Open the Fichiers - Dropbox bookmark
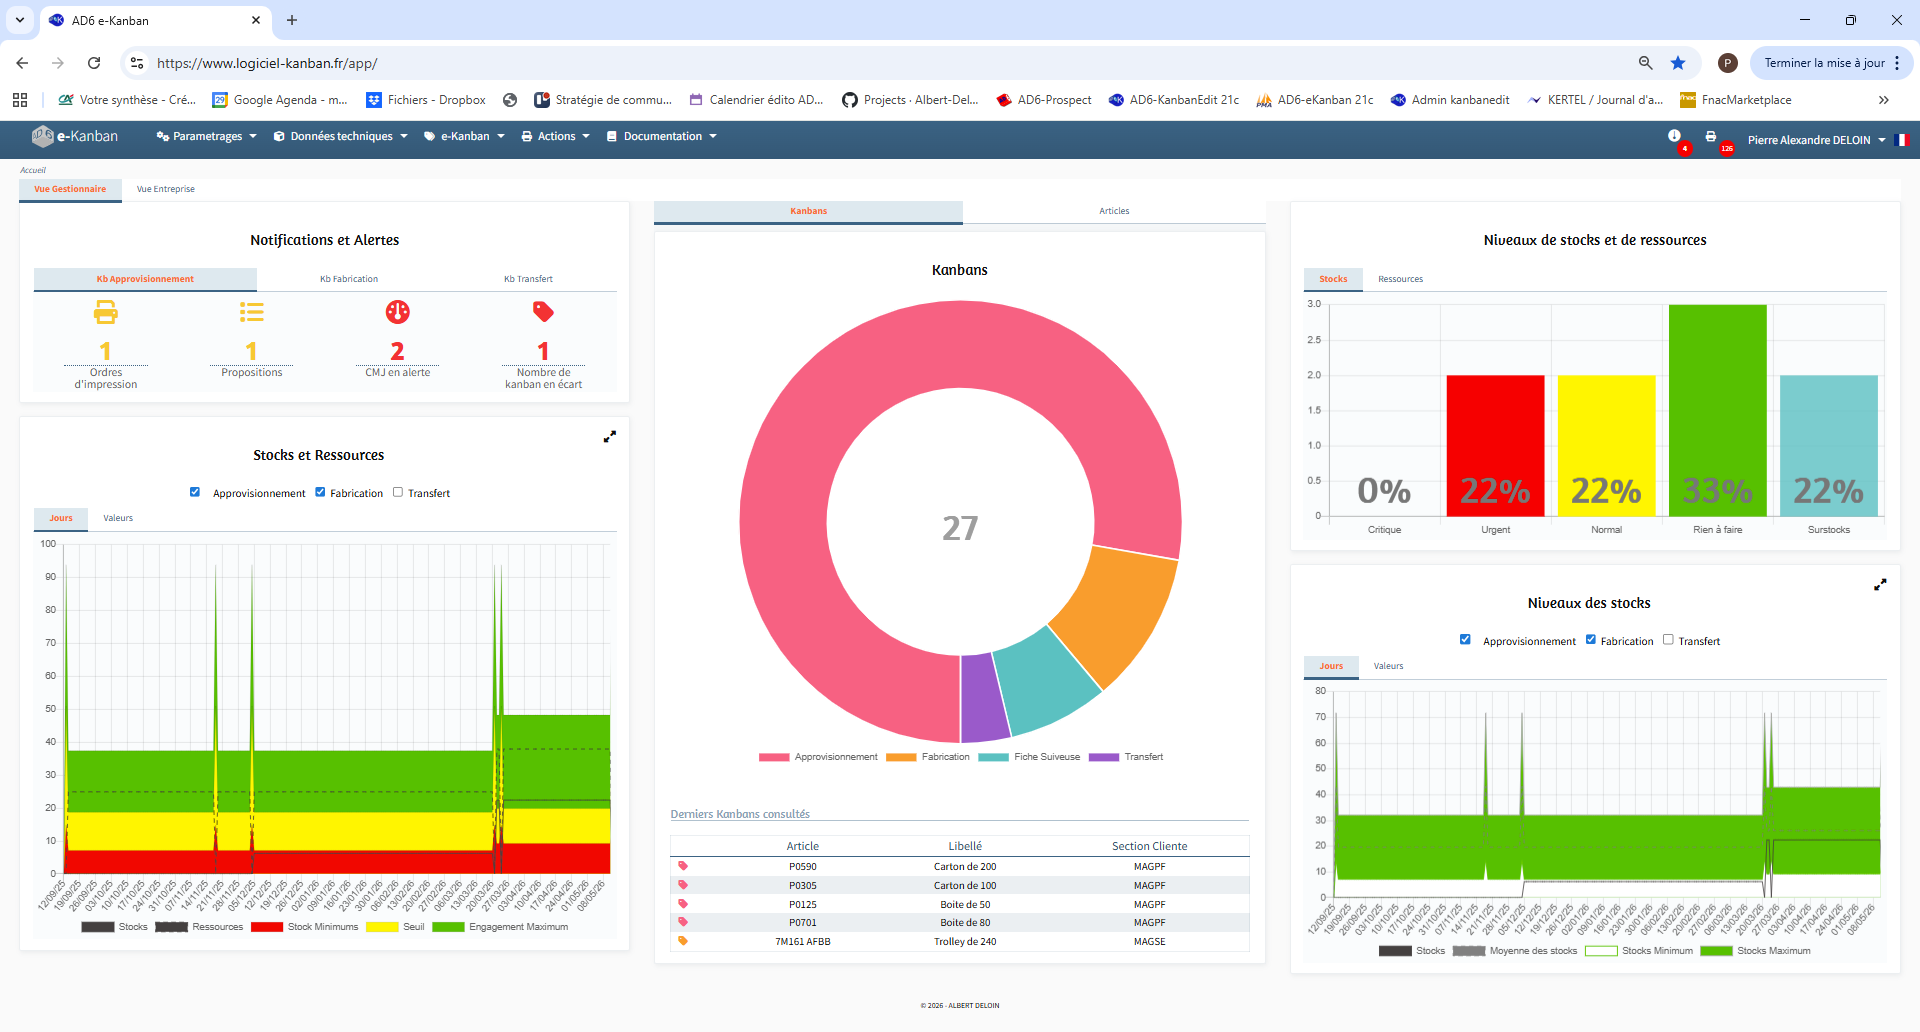Image resolution: width=1920 pixels, height=1032 pixels. pyautogui.click(x=426, y=100)
